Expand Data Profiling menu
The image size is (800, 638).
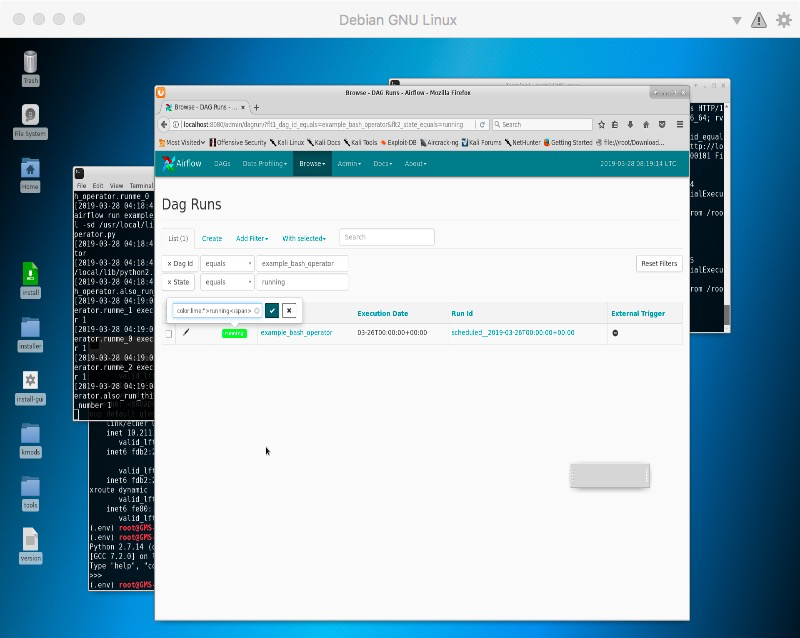tap(264, 164)
